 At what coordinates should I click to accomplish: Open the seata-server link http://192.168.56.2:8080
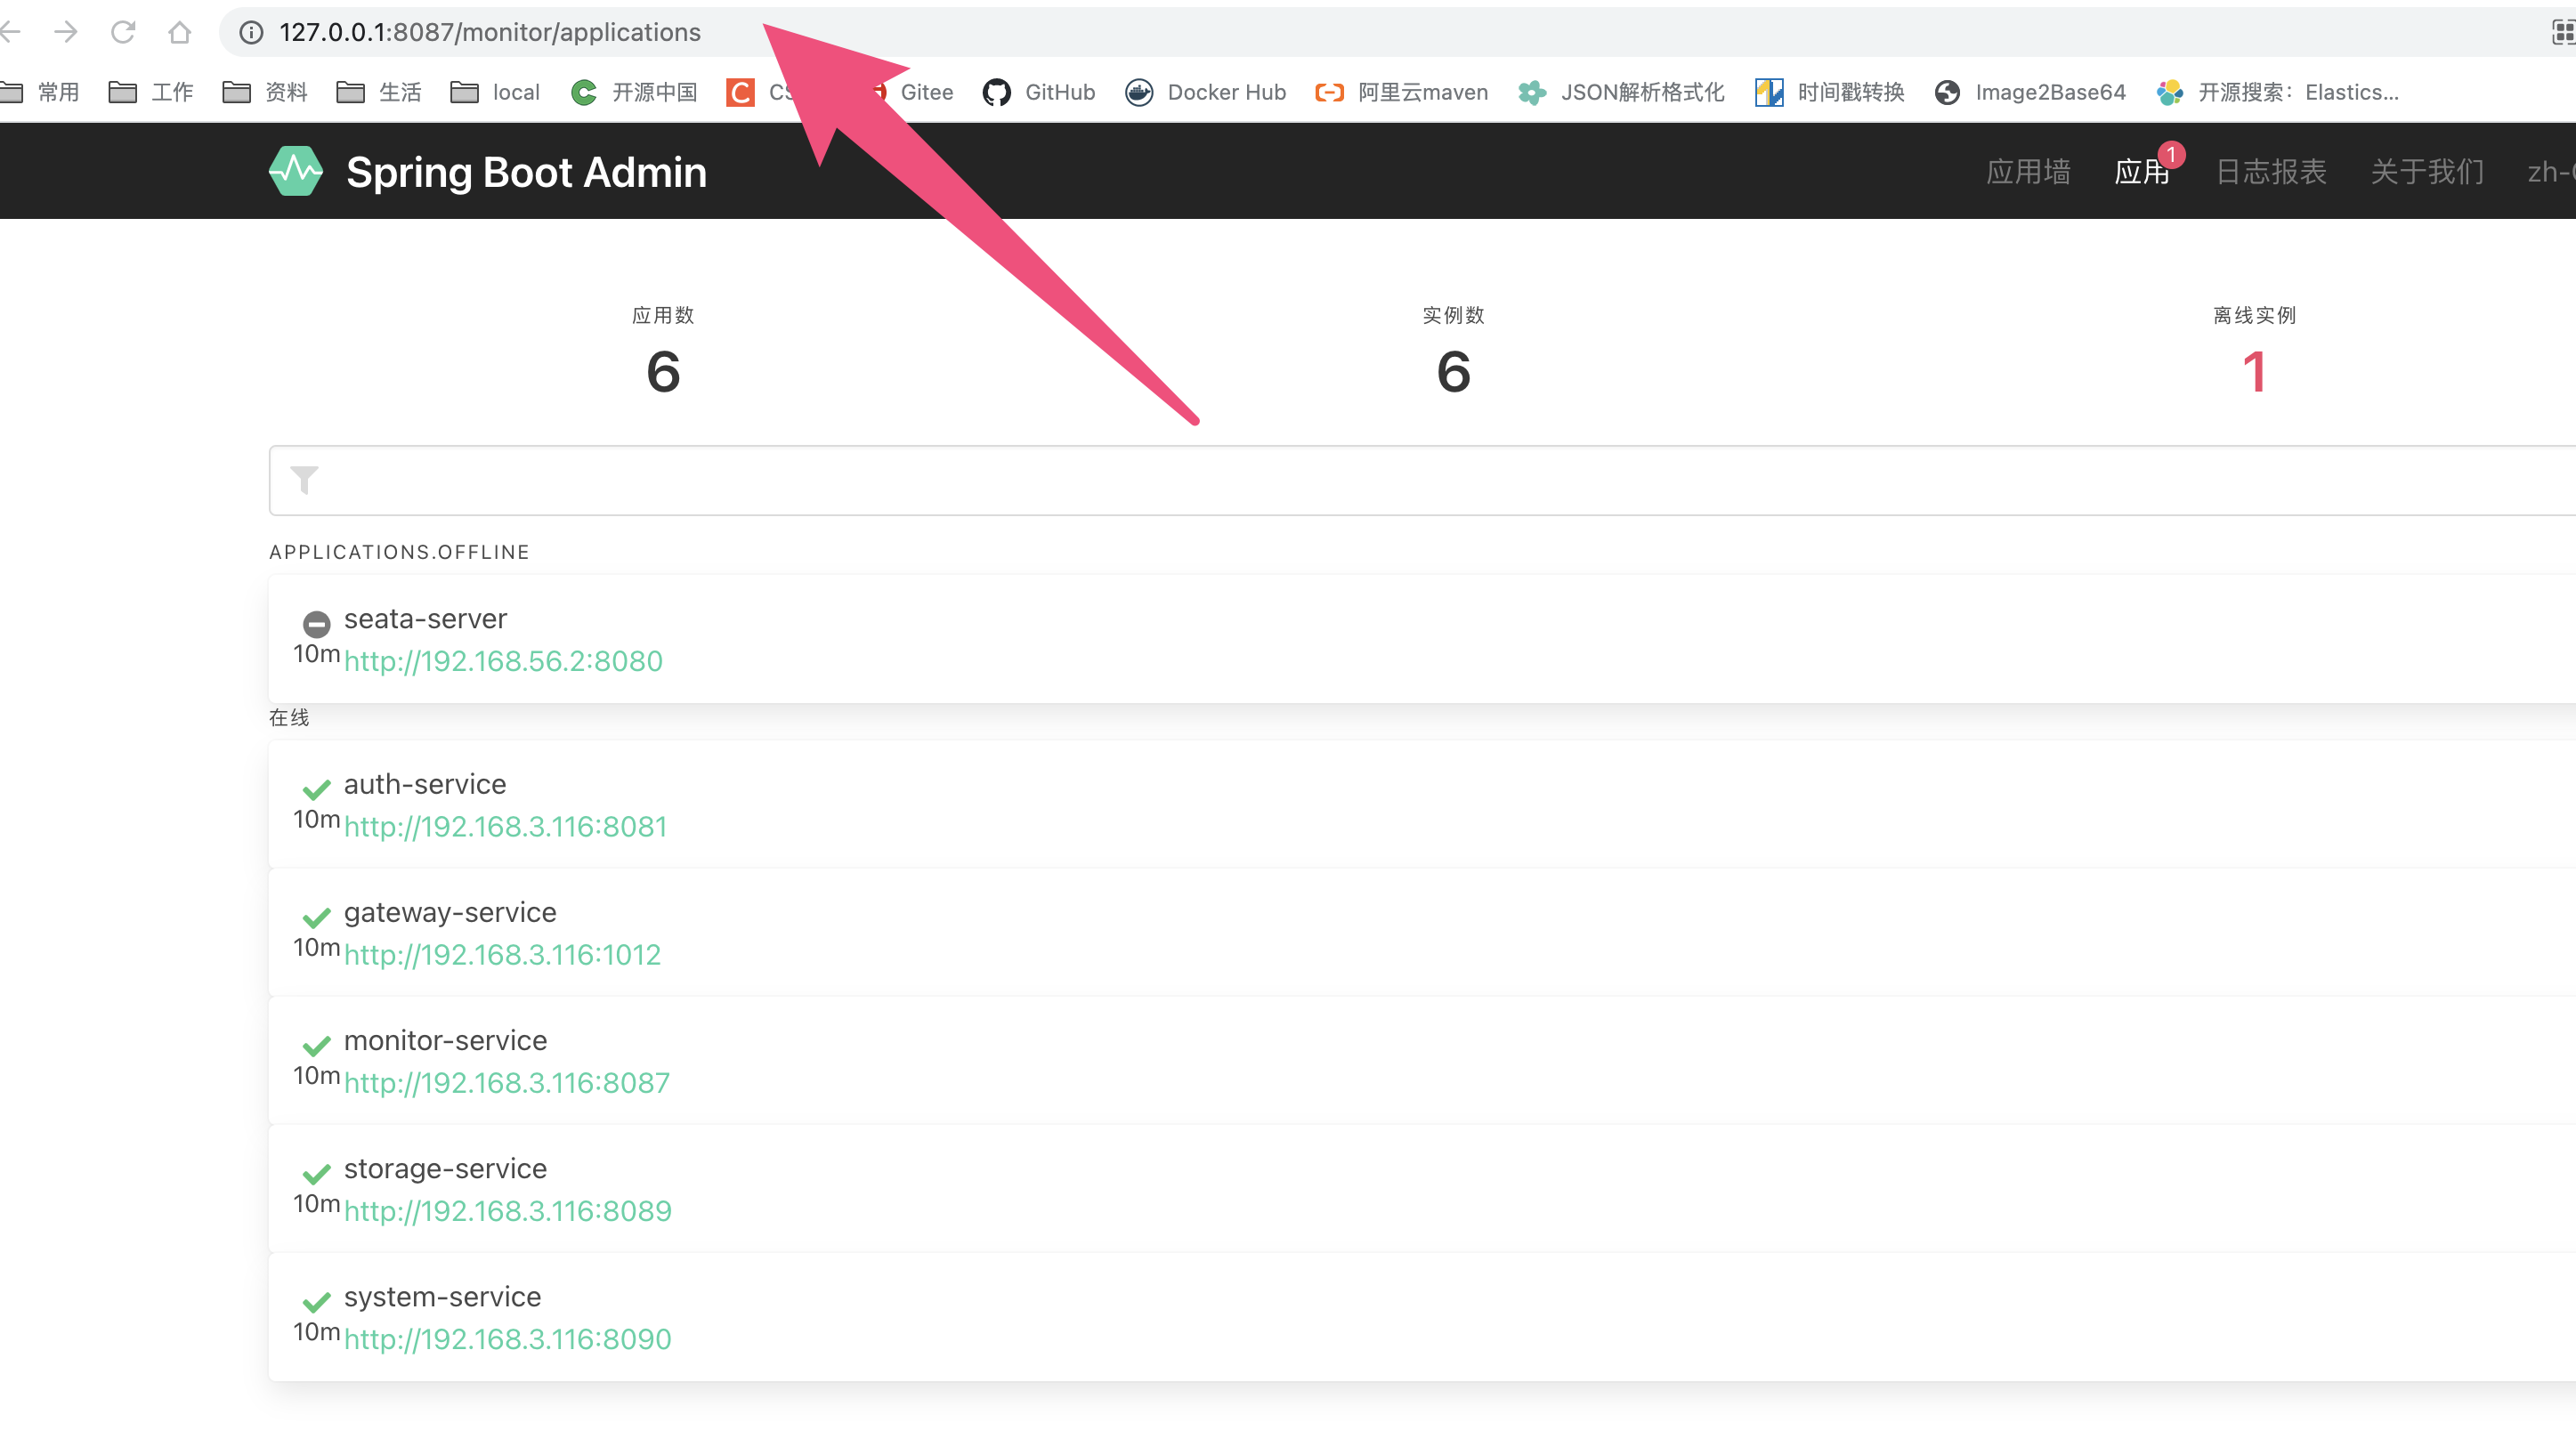pyautogui.click(x=503, y=661)
